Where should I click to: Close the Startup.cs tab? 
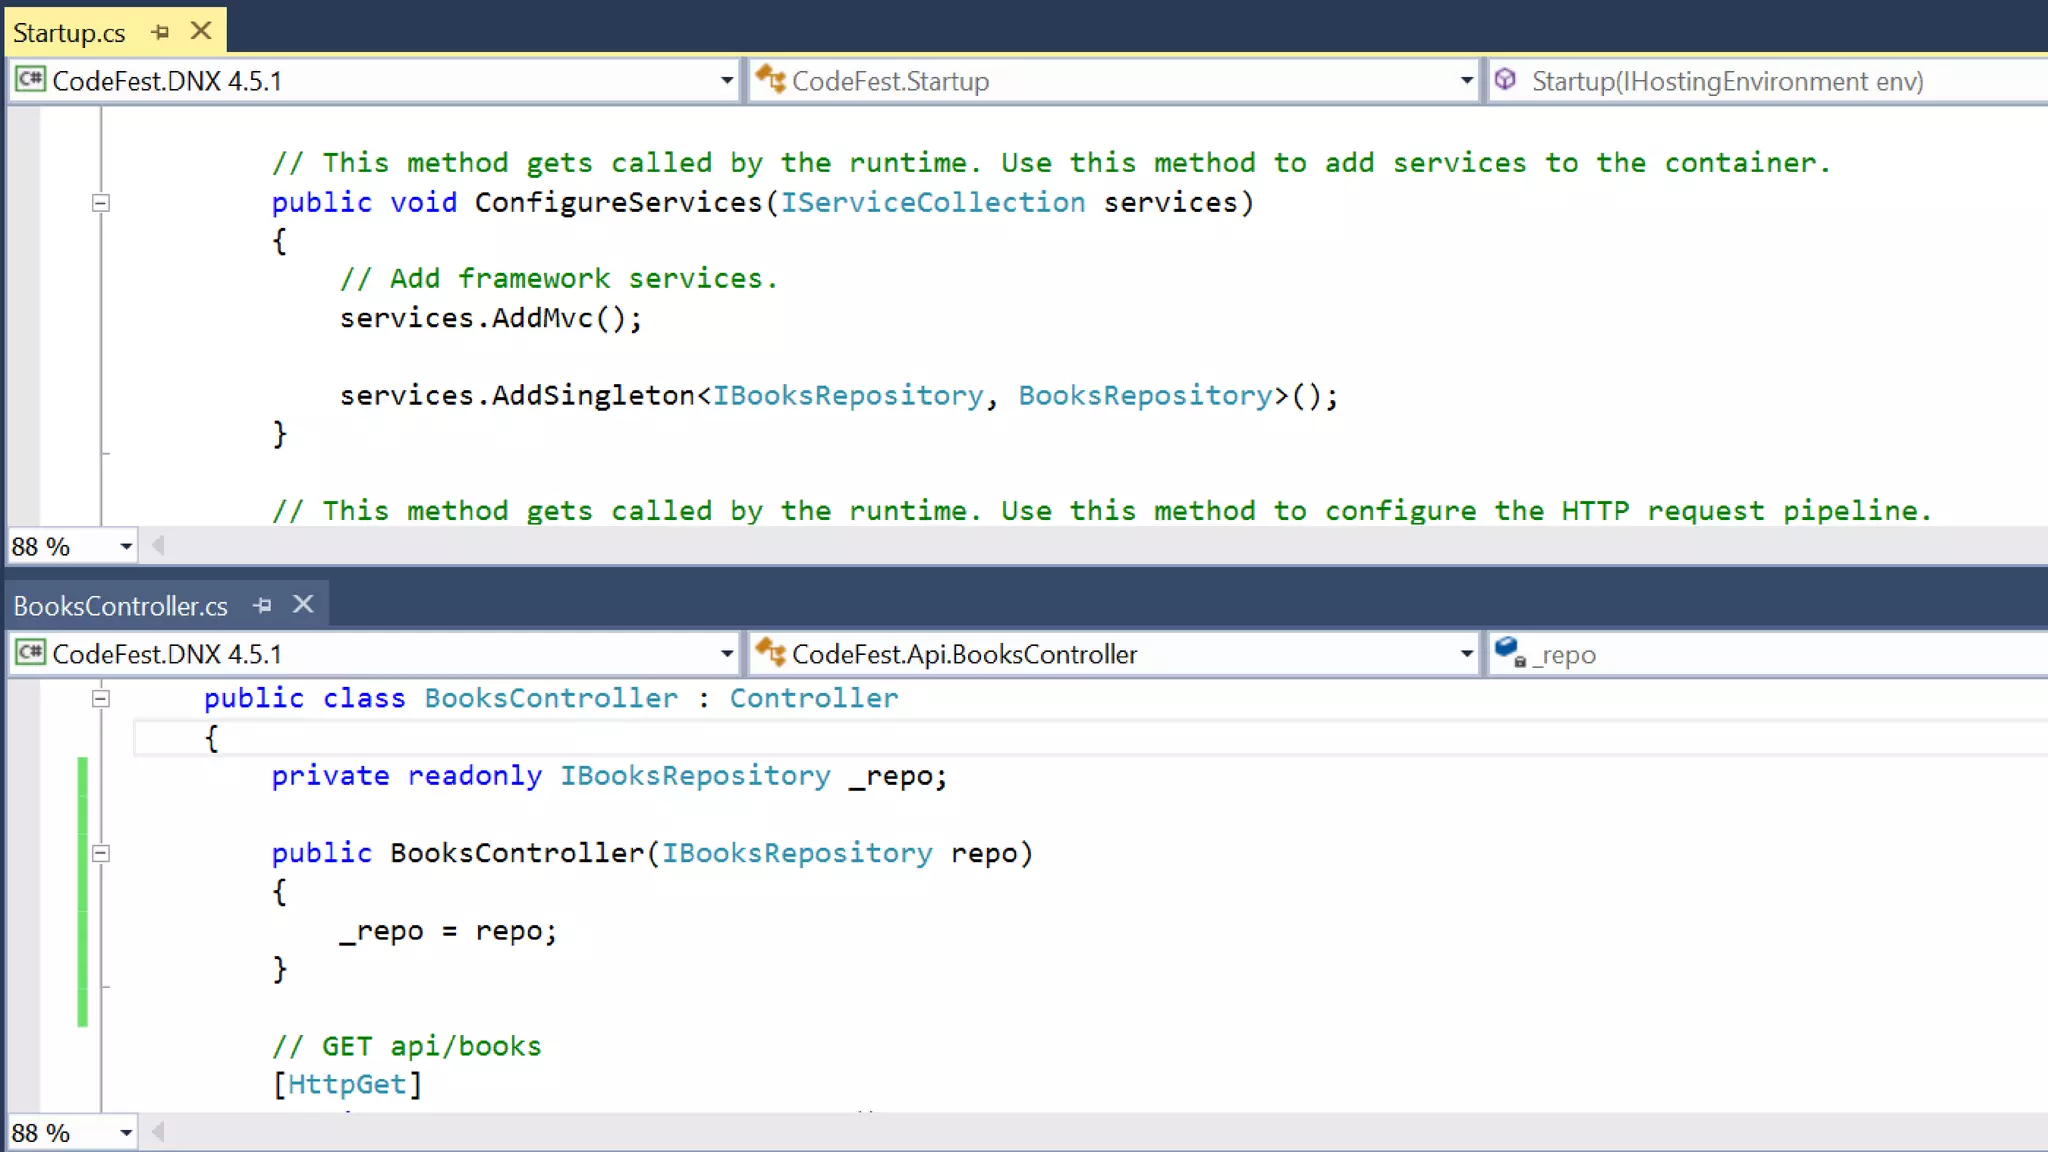pyautogui.click(x=201, y=31)
